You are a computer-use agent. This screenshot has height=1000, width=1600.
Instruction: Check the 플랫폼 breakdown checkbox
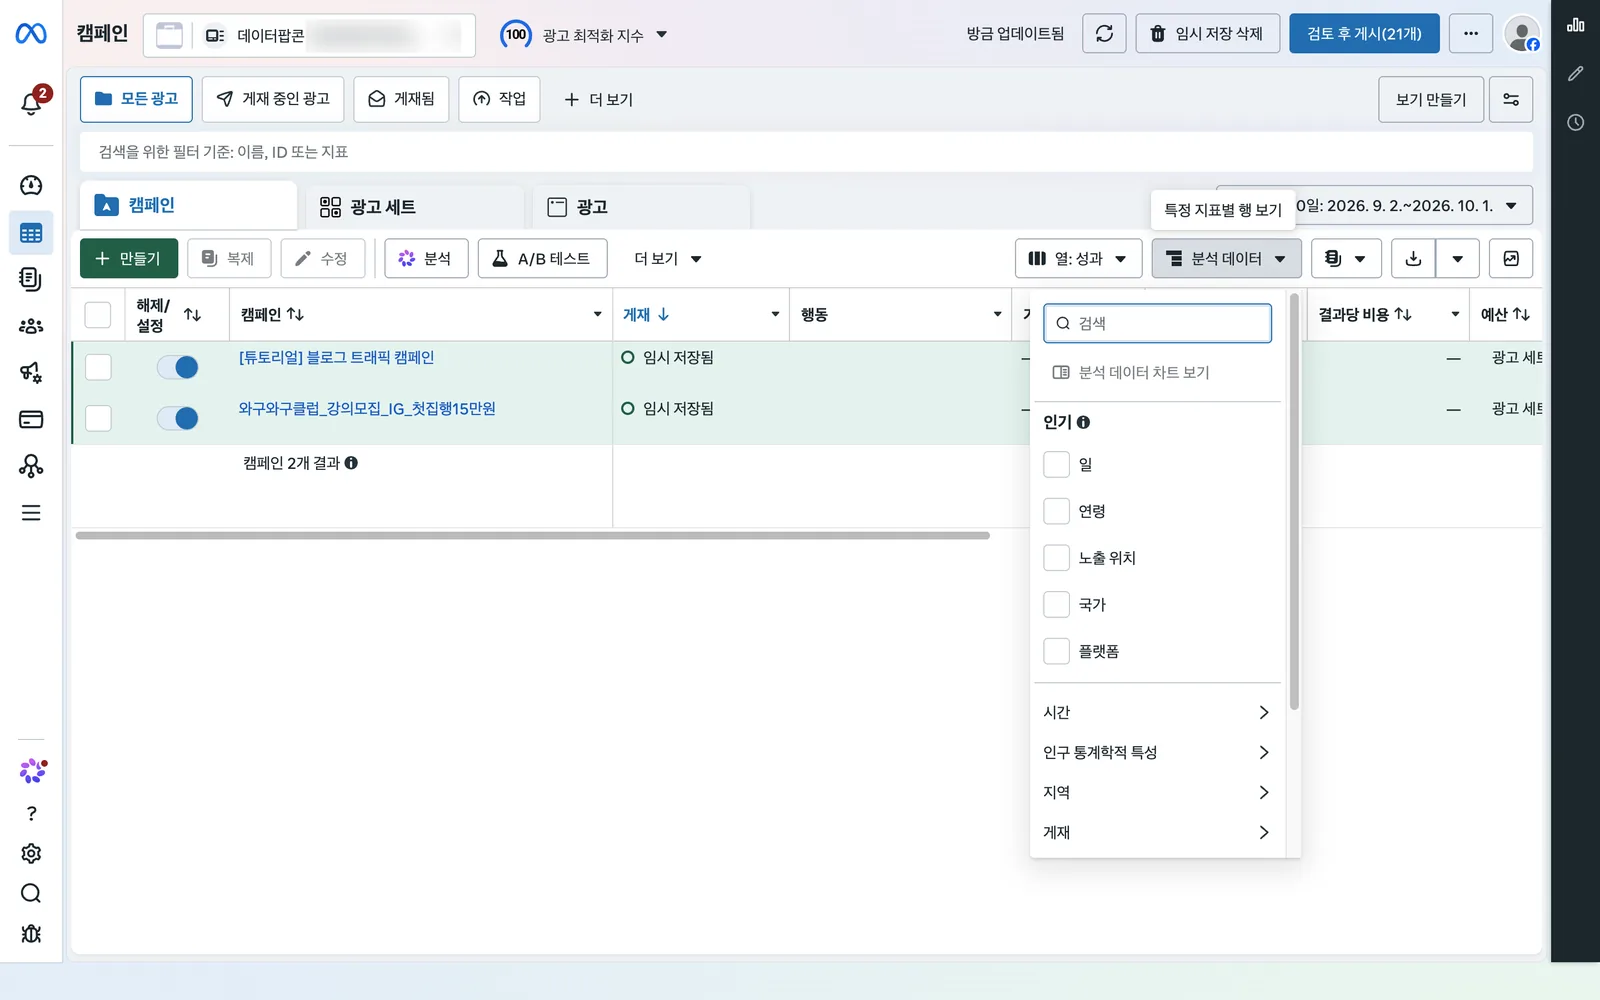(1056, 651)
